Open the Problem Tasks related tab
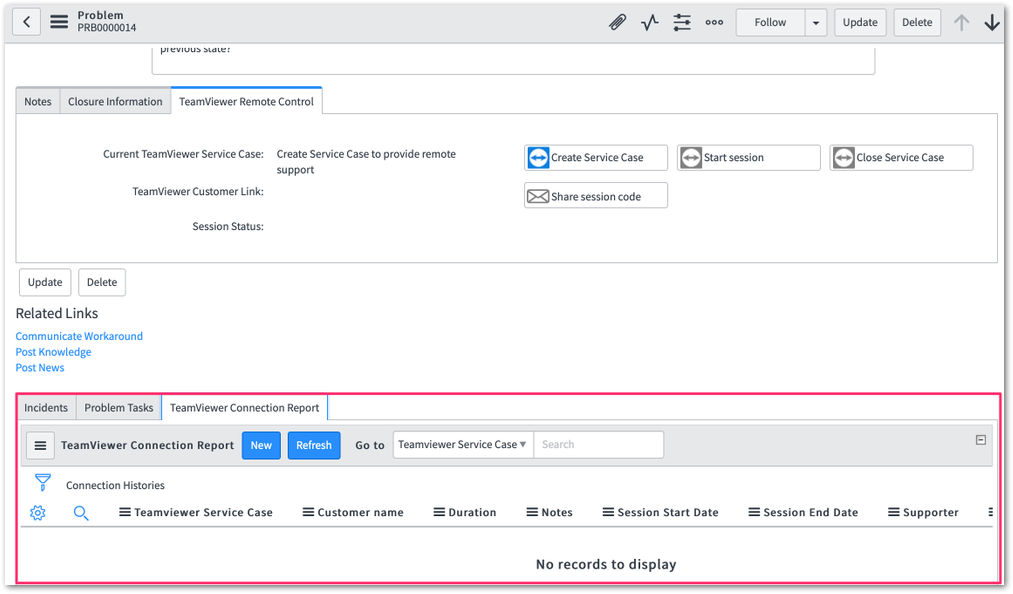Screen dimensions: 1013x594 pyautogui.click(x=119, y=408)
